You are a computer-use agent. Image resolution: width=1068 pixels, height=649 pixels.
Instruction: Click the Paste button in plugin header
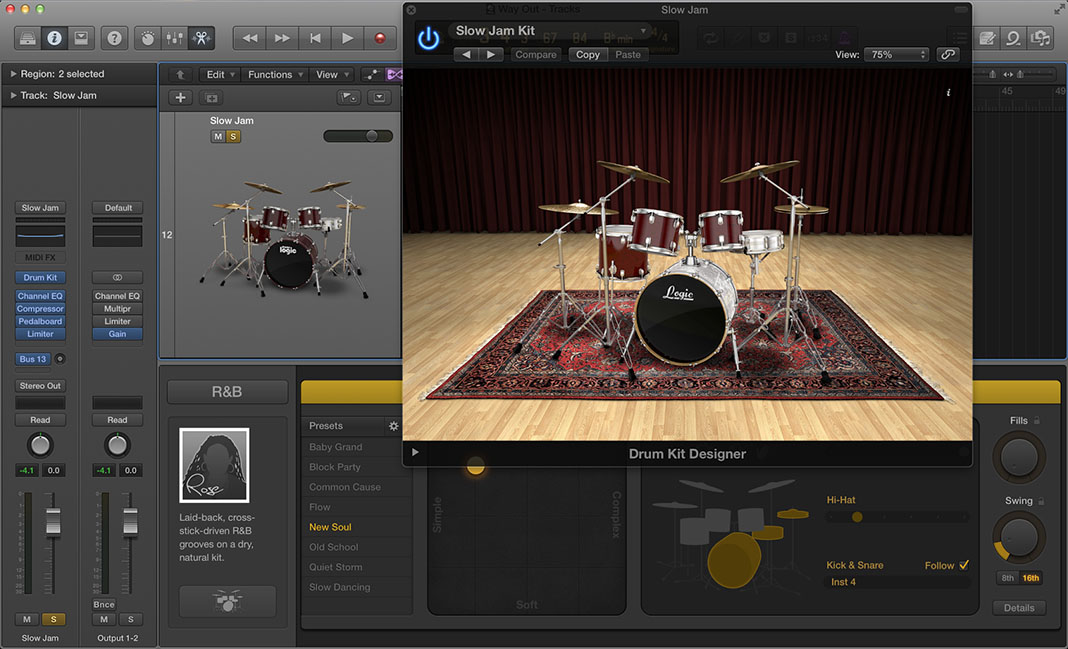[x=628, y=54]
